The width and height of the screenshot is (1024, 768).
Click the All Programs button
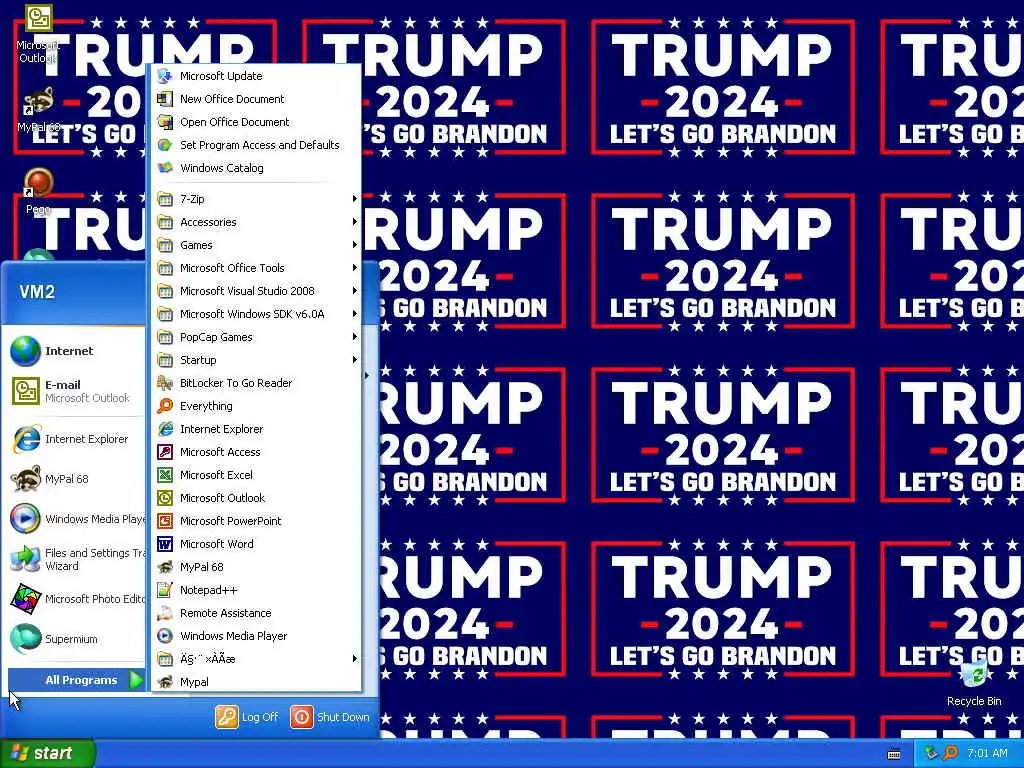point(77,680)
